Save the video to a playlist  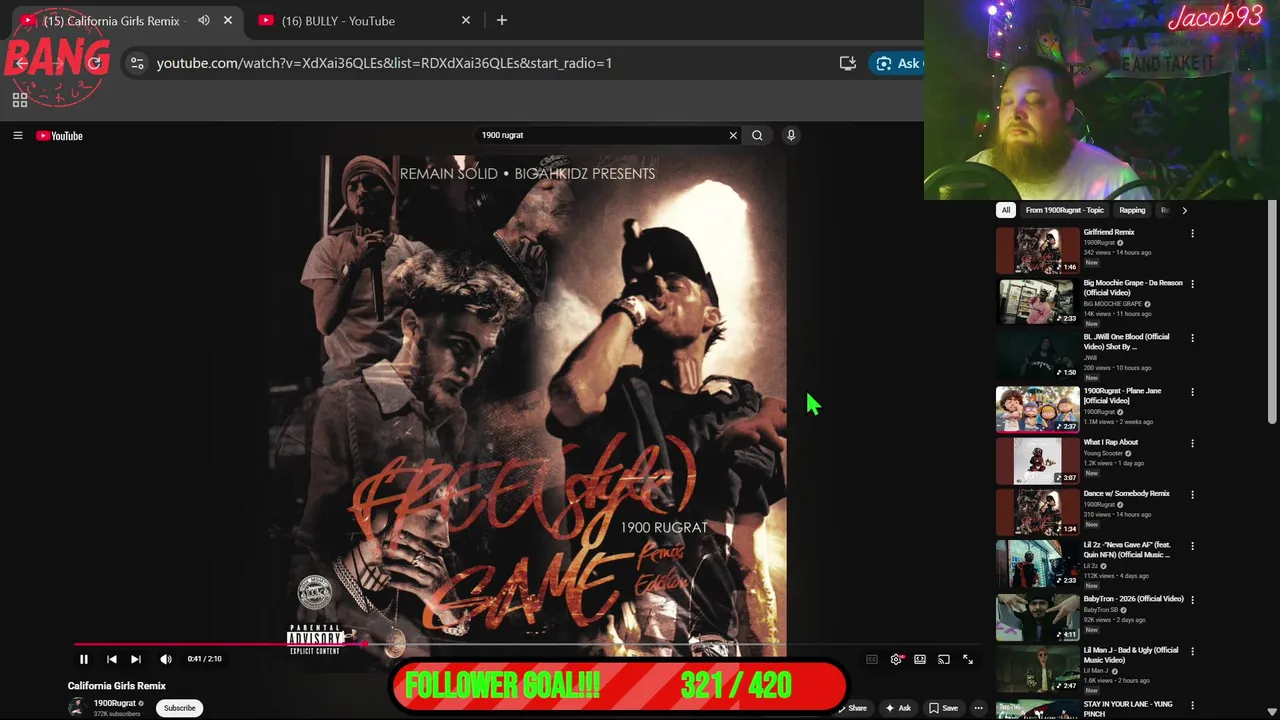(x=943, y=708)
